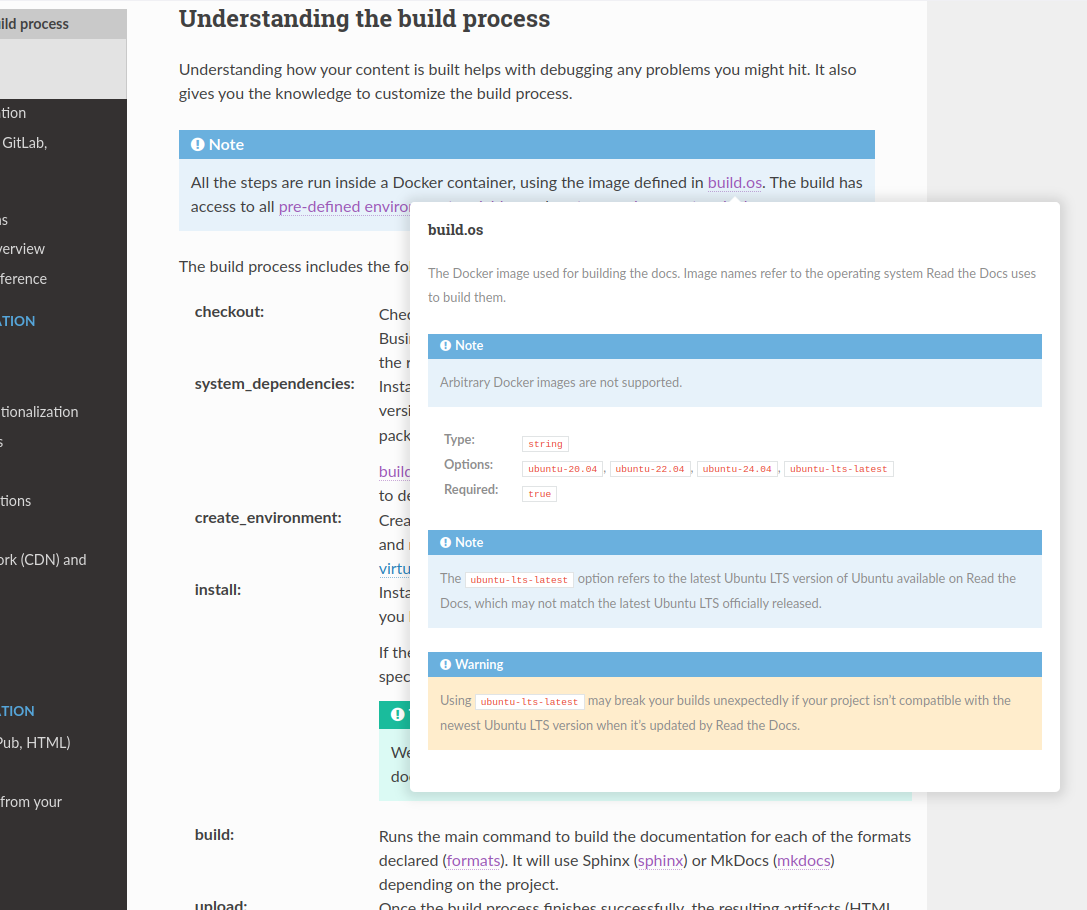Click the ubuntu-lts-latest tag in the Options row
This screenshot has height=910, width=1087.
838,469
